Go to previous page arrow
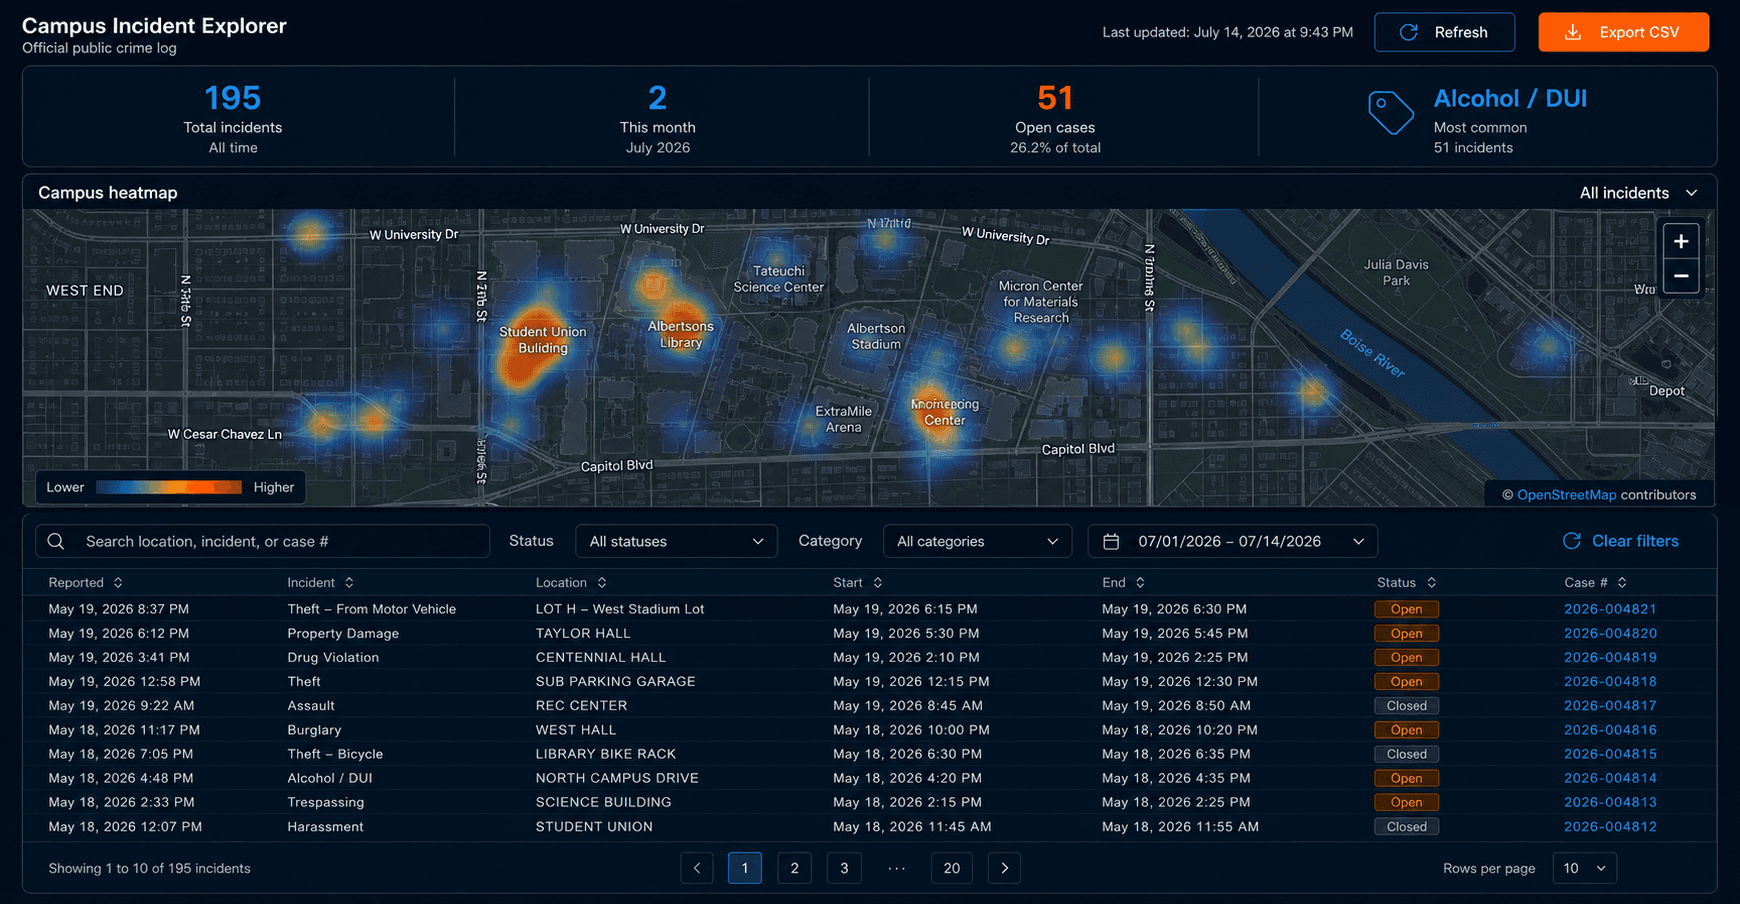Screen dimensions: 1740x904 (697, 868)
